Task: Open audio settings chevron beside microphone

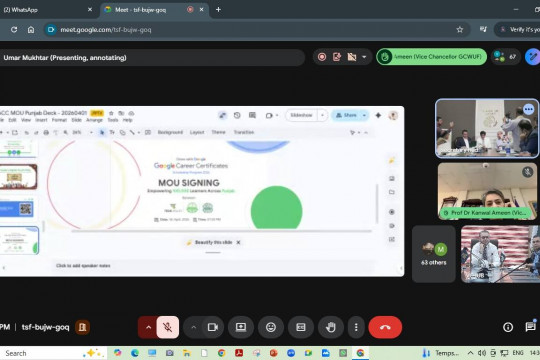Action: tap(148, 327)
